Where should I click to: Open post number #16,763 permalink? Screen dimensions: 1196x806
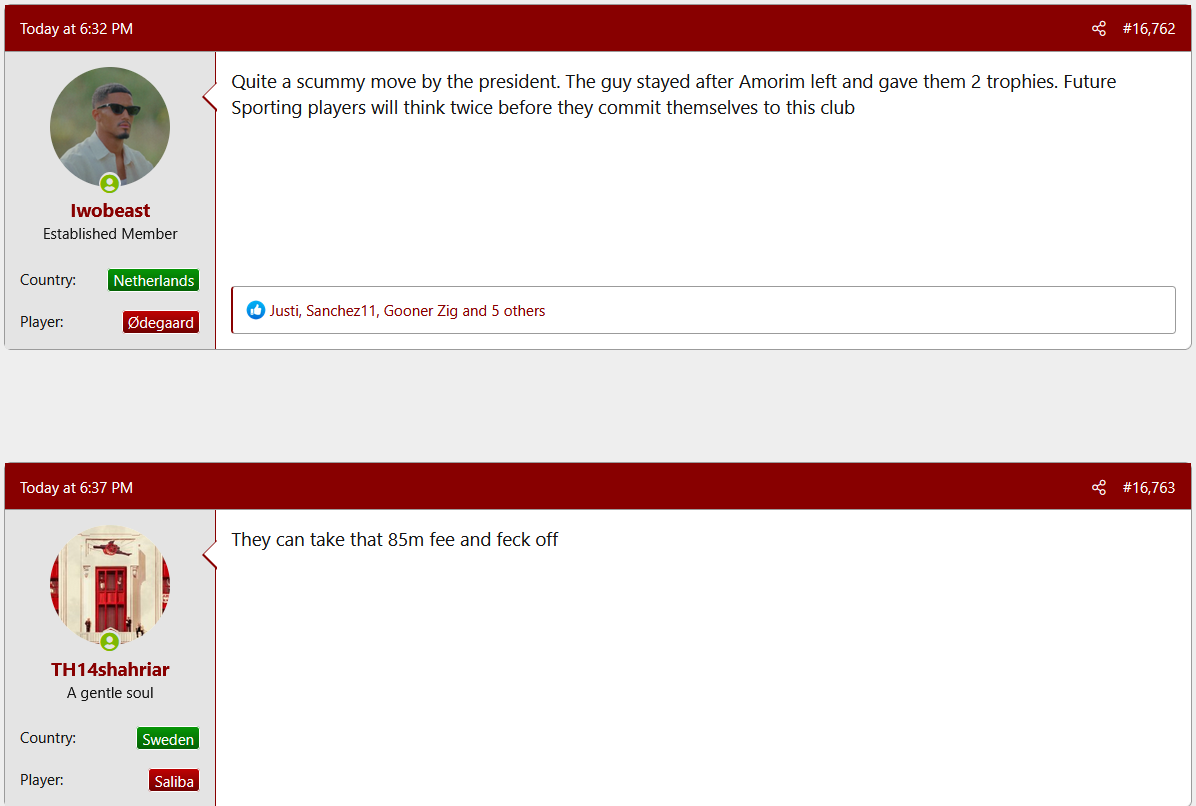point(1149,488)
